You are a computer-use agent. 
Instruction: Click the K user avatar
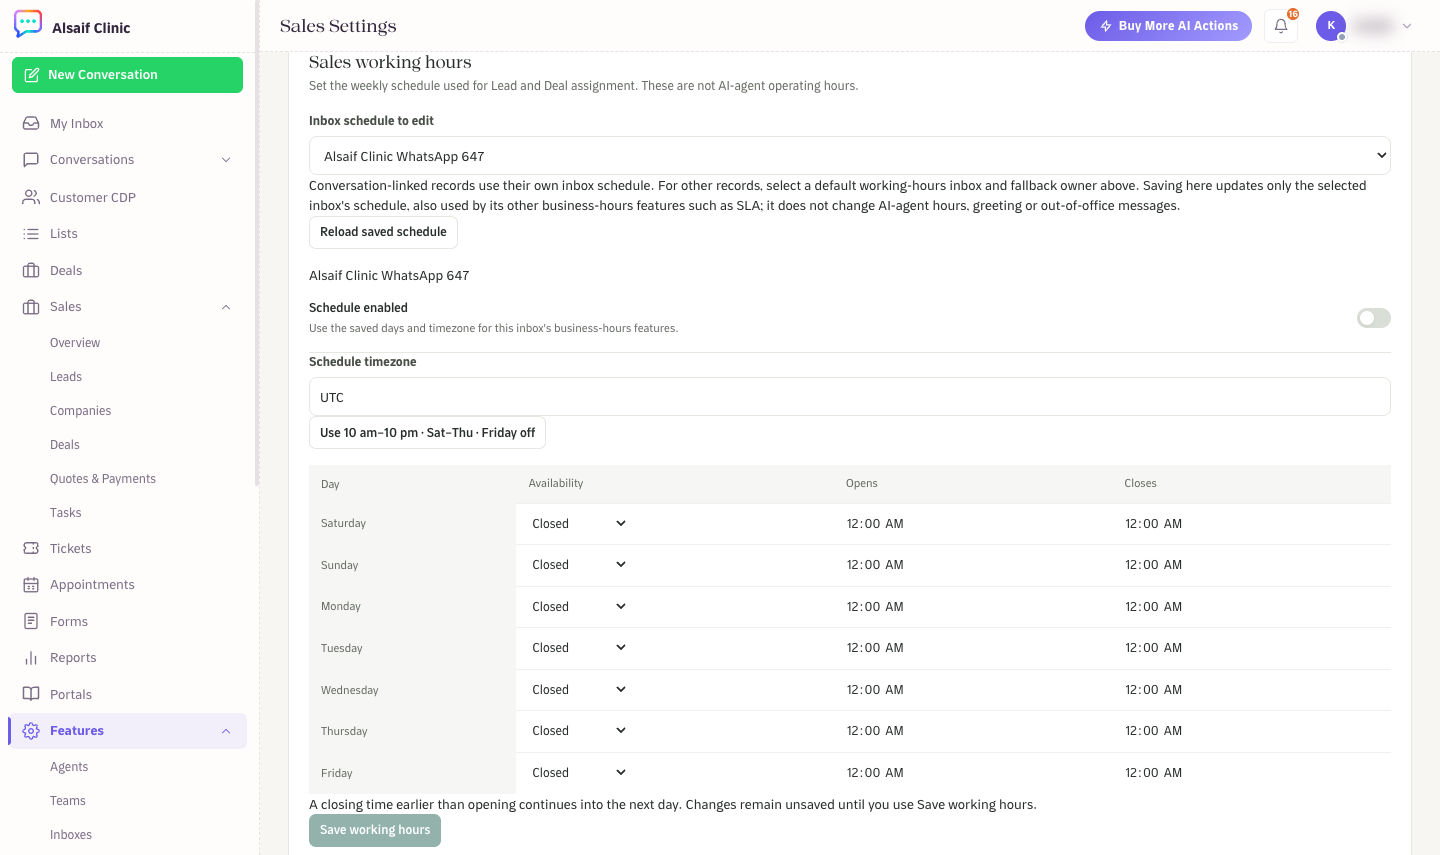point(1331,26)
